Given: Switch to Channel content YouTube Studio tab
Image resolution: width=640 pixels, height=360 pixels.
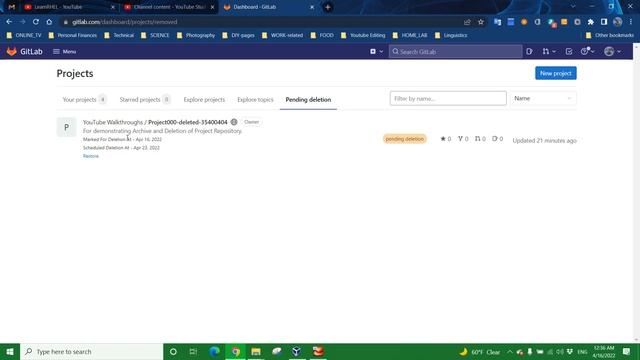Looking at the screenshot, I should 169,7.
